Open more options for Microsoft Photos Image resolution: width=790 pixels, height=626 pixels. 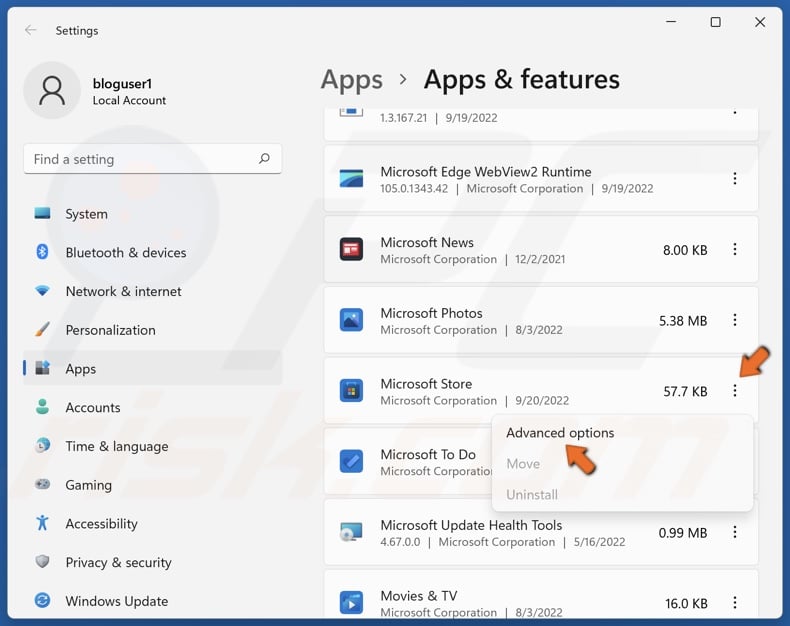coord(735,320)
